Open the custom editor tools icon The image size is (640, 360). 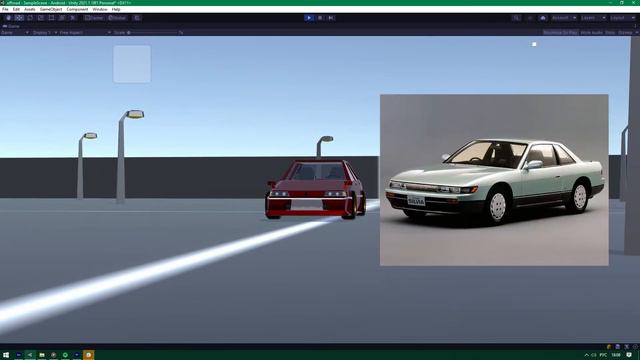pyautogui.click(x=73, y=18)
